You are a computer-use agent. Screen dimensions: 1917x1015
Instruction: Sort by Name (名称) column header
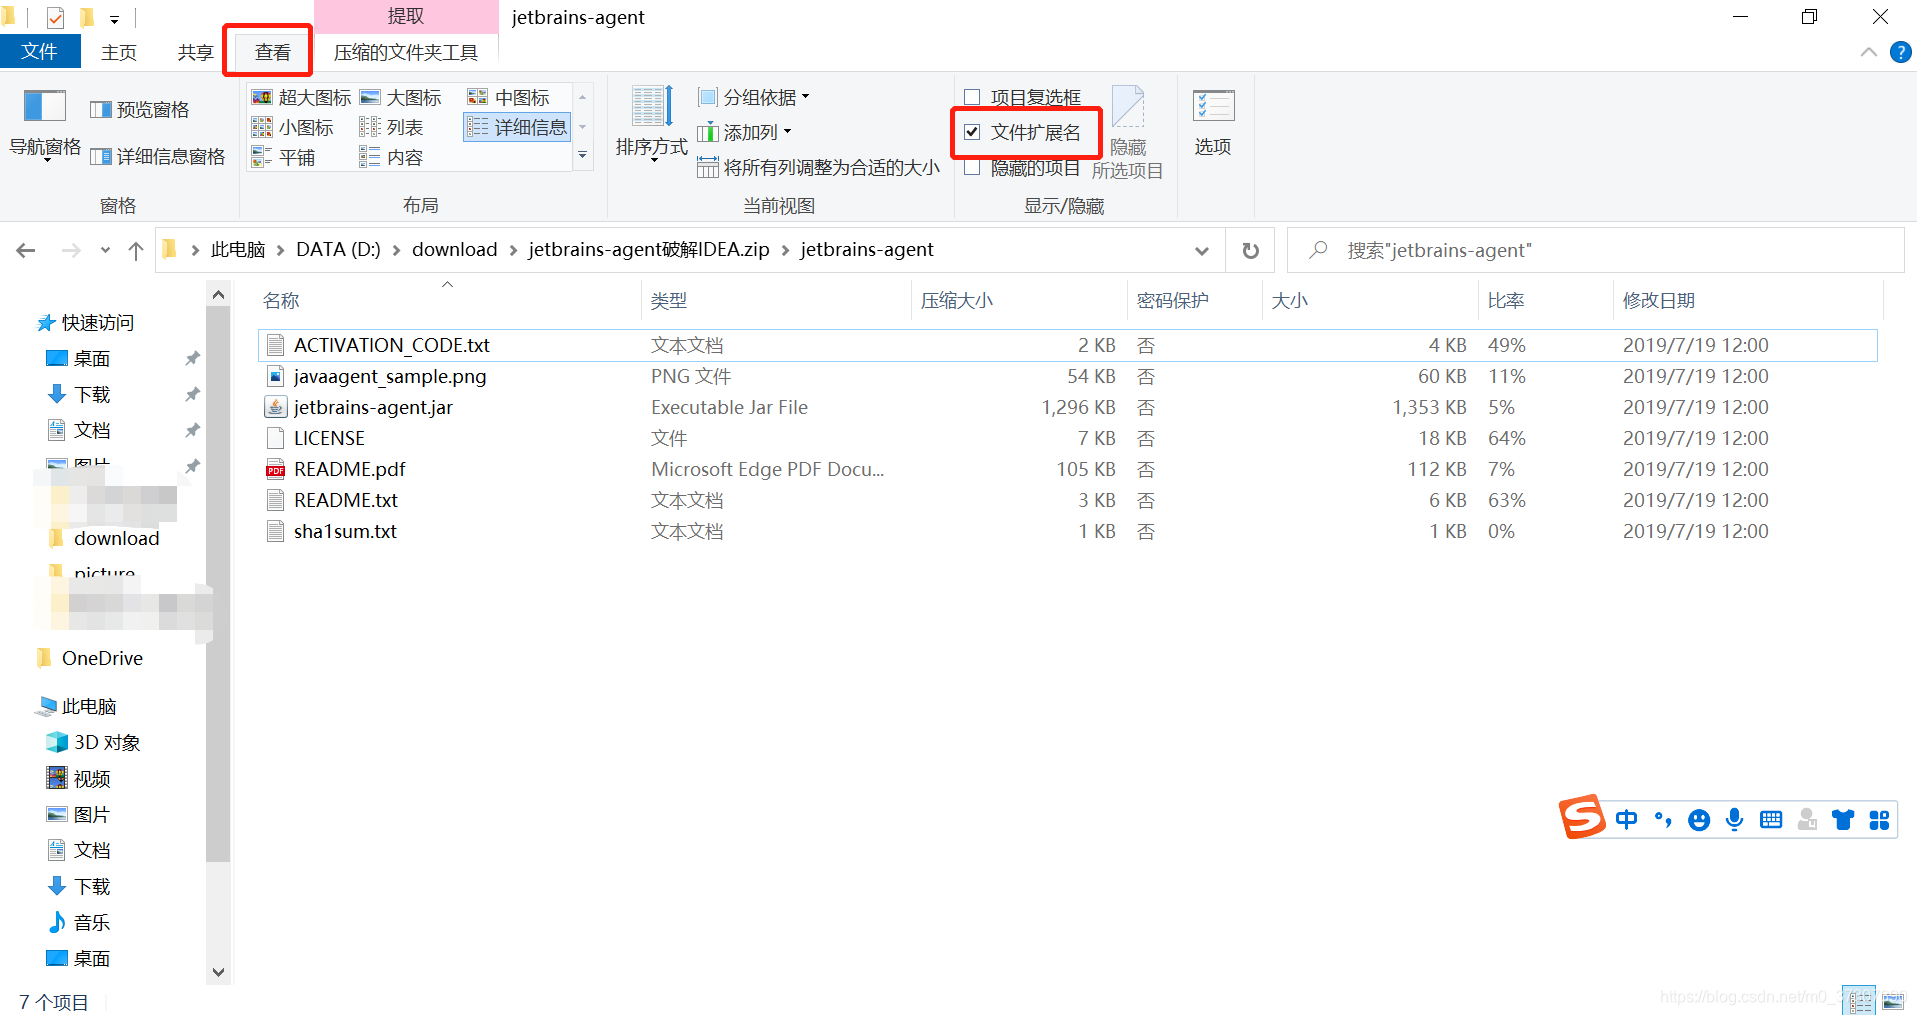pyautogui.click(x=450, y=300)
